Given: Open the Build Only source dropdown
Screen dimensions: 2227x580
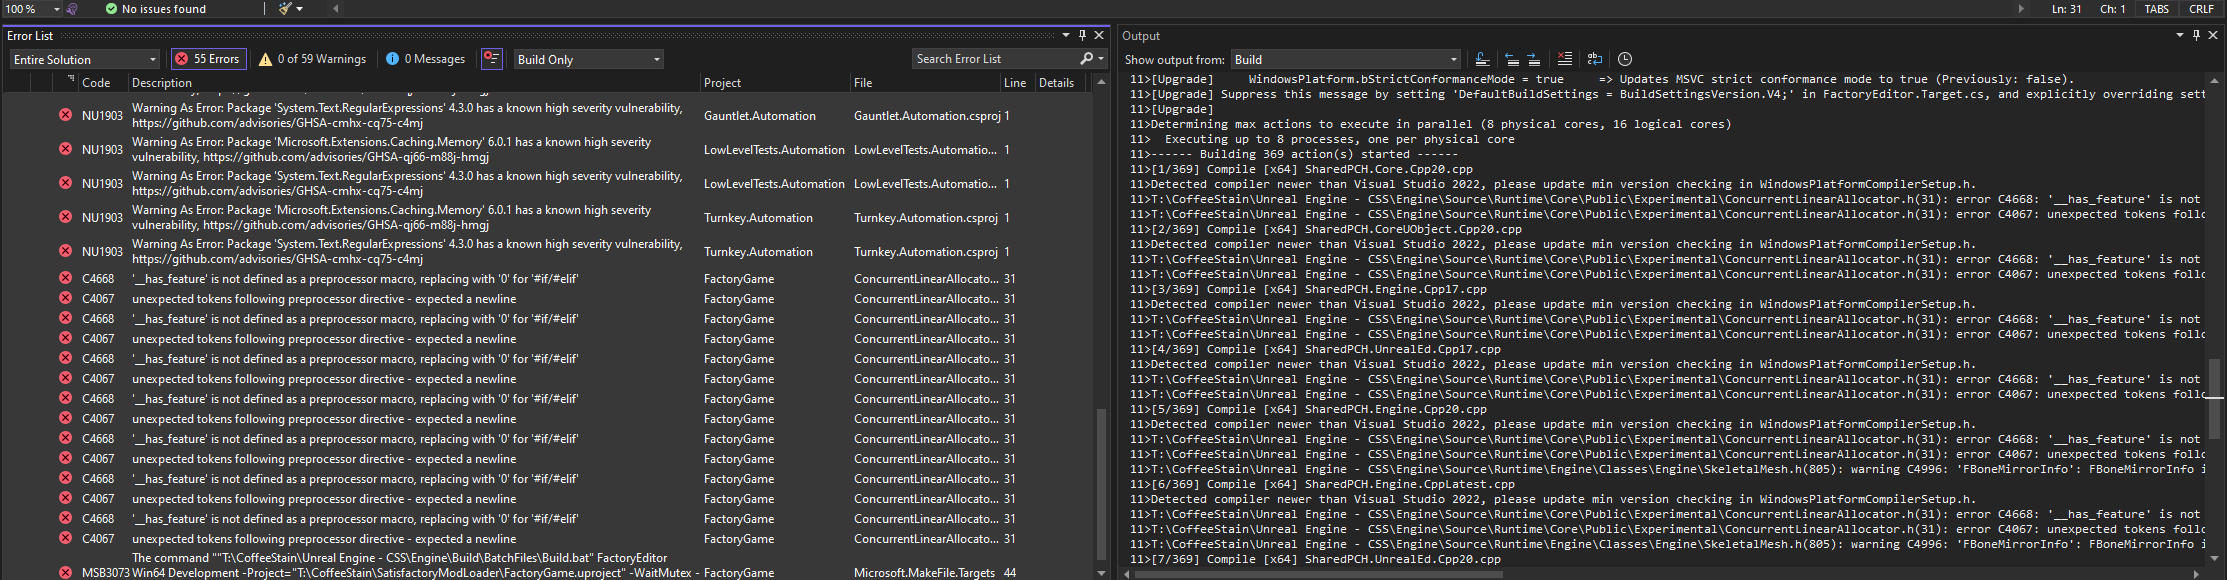Looking at the screenshot, I should pos(589,59).
